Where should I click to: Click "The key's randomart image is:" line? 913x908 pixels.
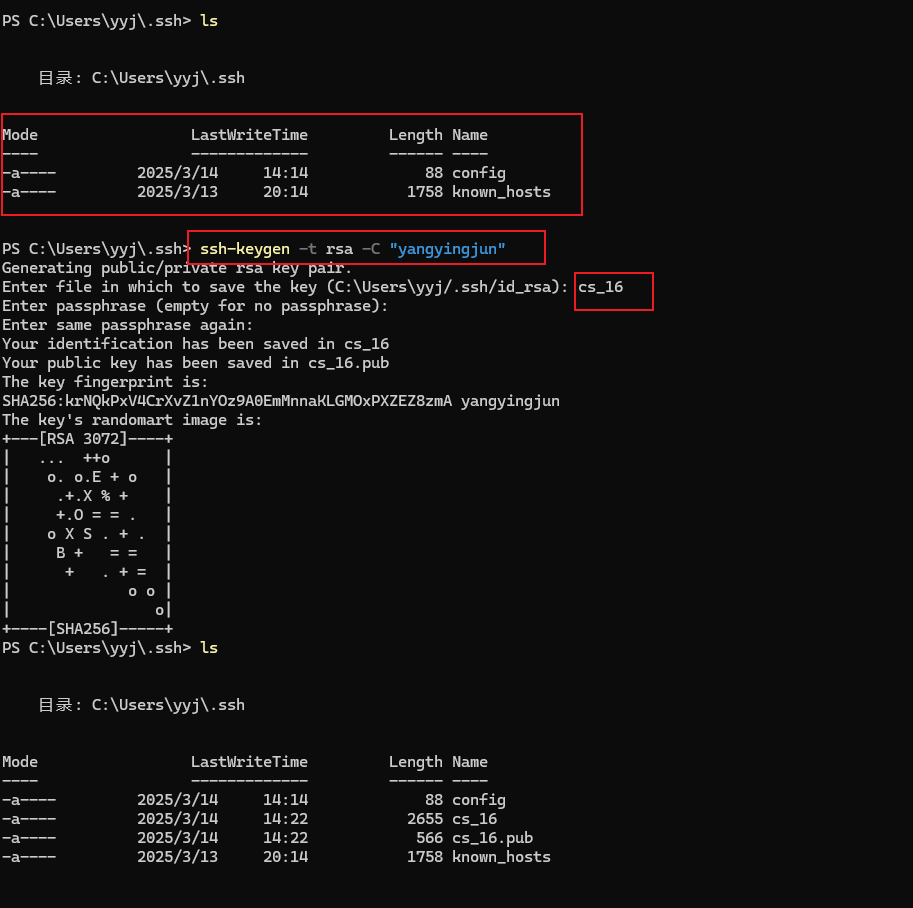[x=132, y=420]
